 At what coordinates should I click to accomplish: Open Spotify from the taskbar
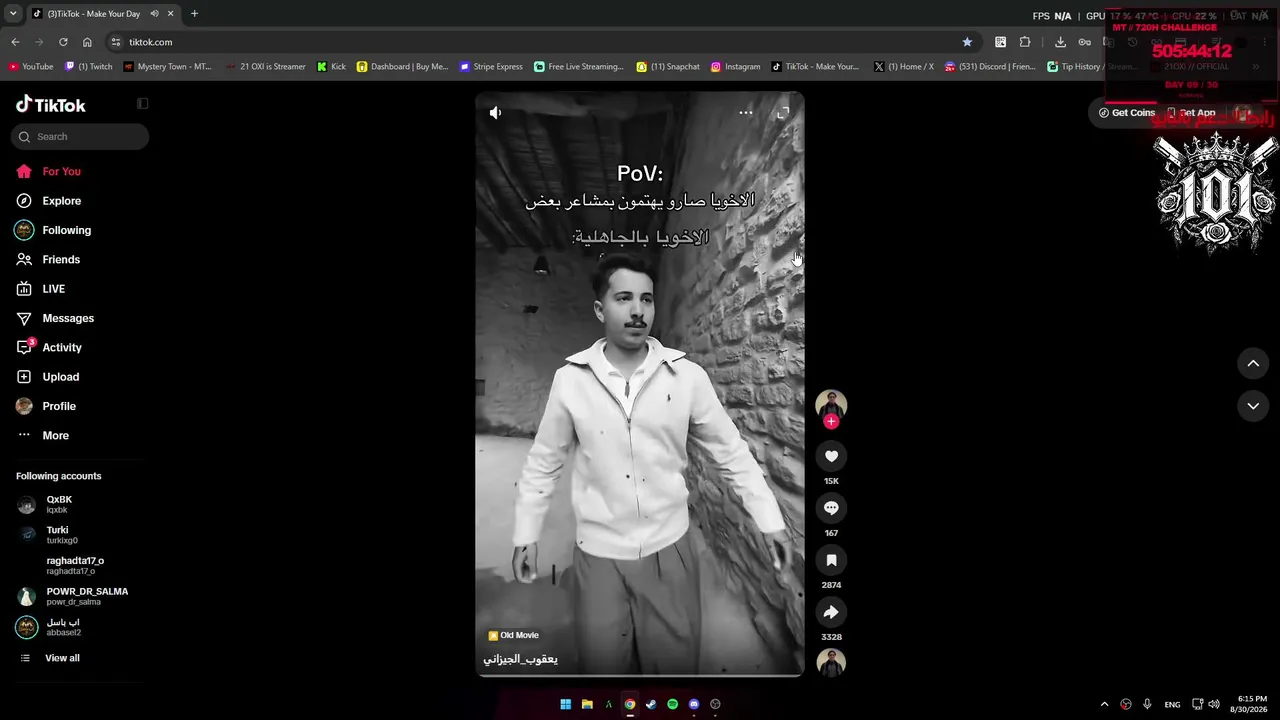tap(672, 704)
